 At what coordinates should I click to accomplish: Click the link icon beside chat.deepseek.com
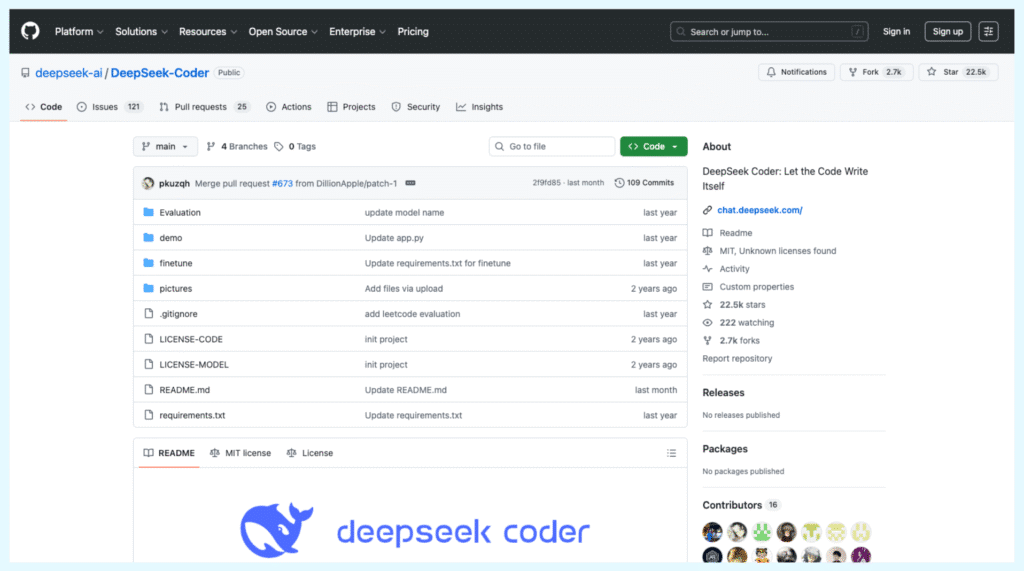click(x=707, y=210)
